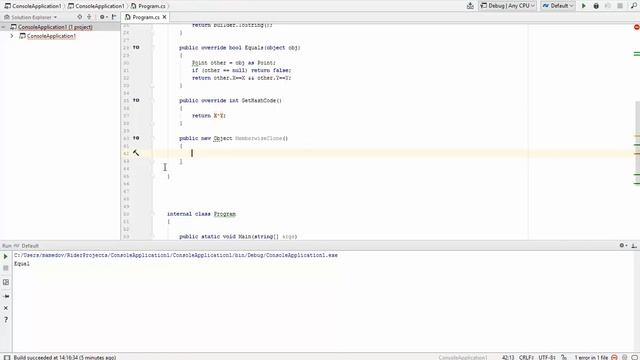Click the stop icon in the Run panel
This screenshot has height=360, width=640.
[6, 268]
